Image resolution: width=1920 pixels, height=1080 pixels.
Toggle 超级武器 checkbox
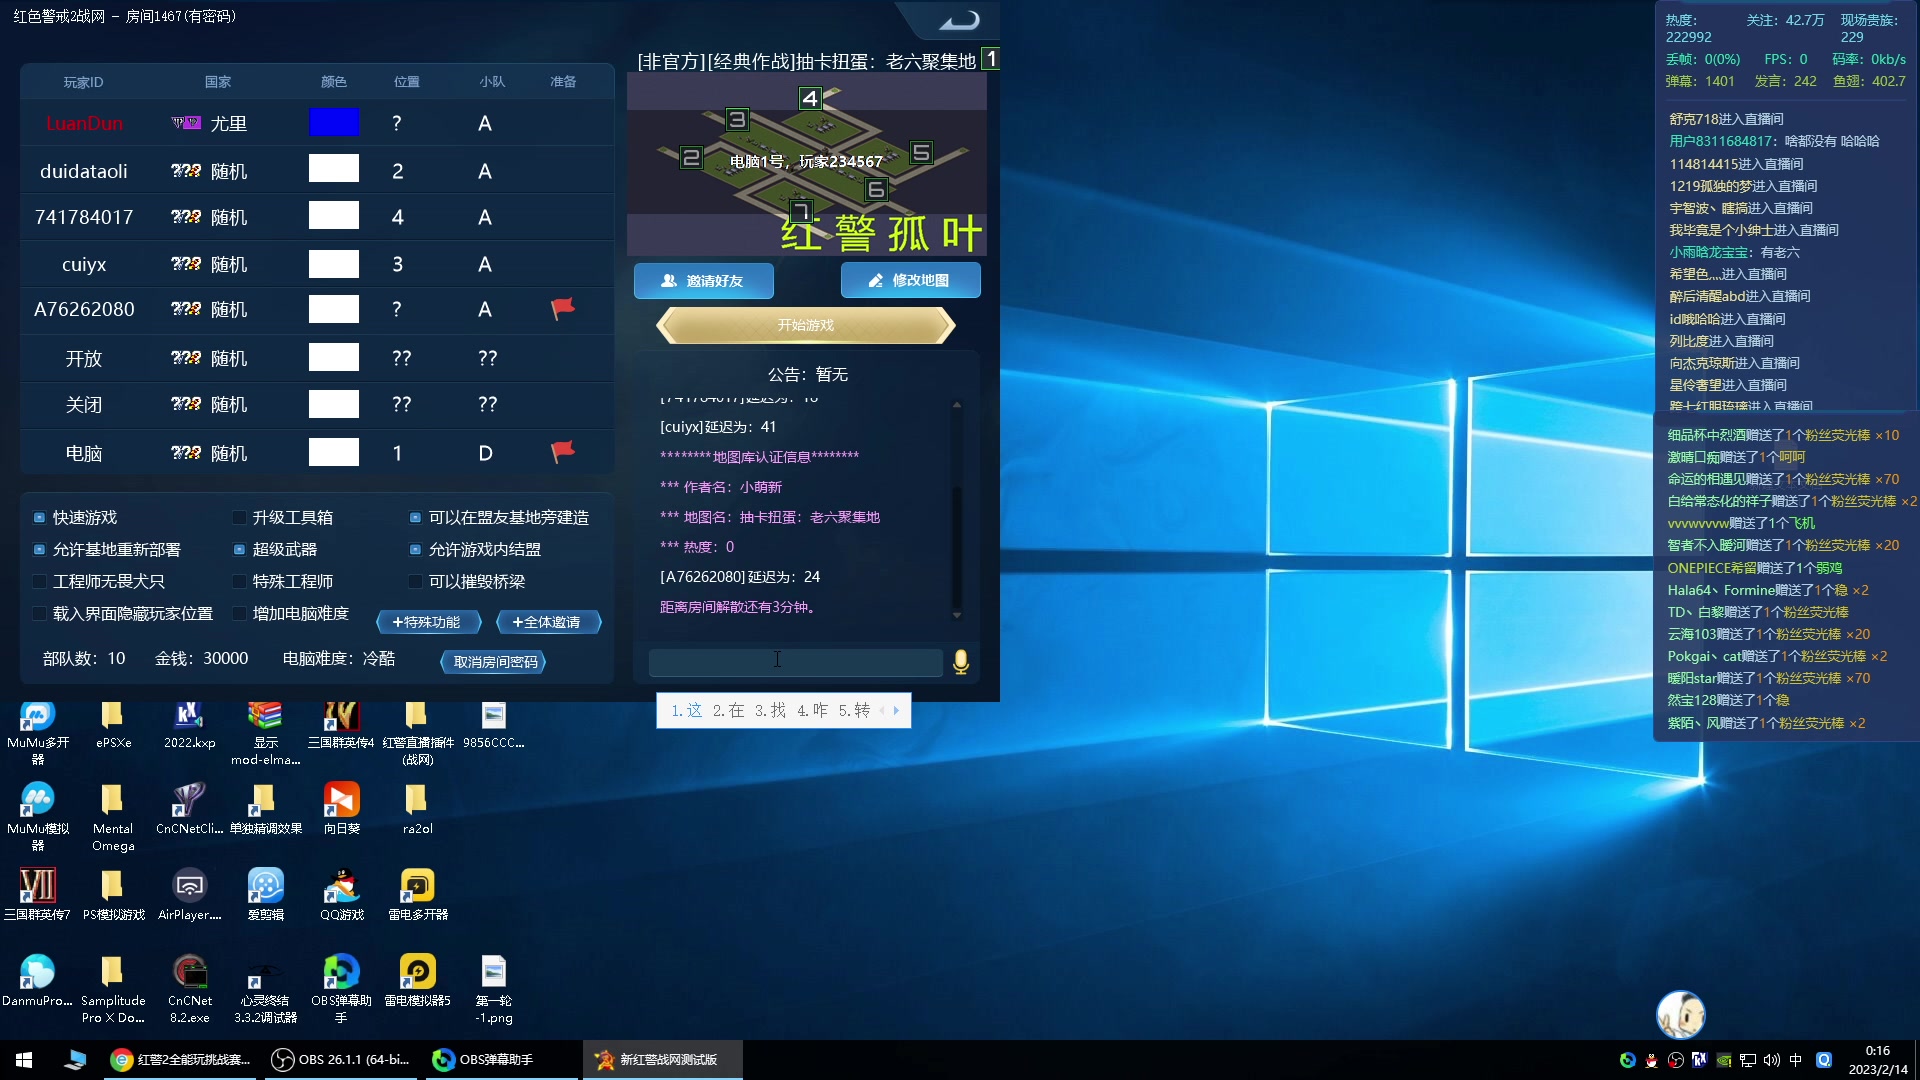tap(239, 550)
